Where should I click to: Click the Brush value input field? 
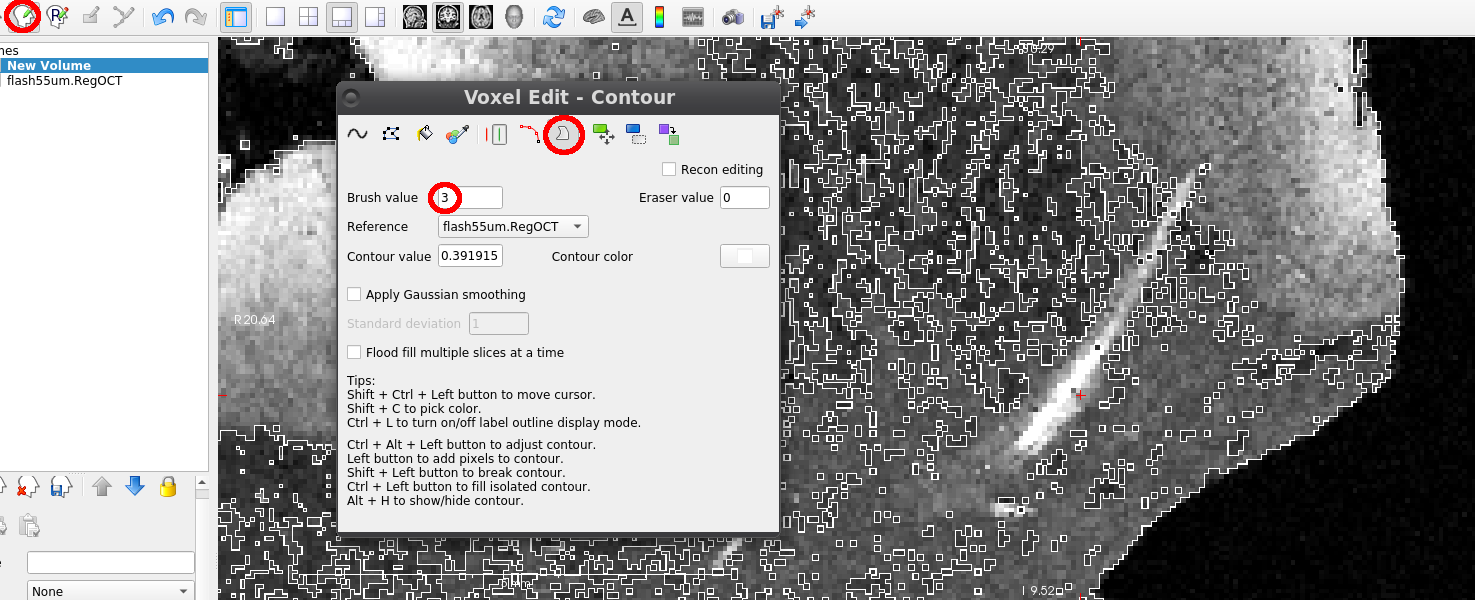470,198
